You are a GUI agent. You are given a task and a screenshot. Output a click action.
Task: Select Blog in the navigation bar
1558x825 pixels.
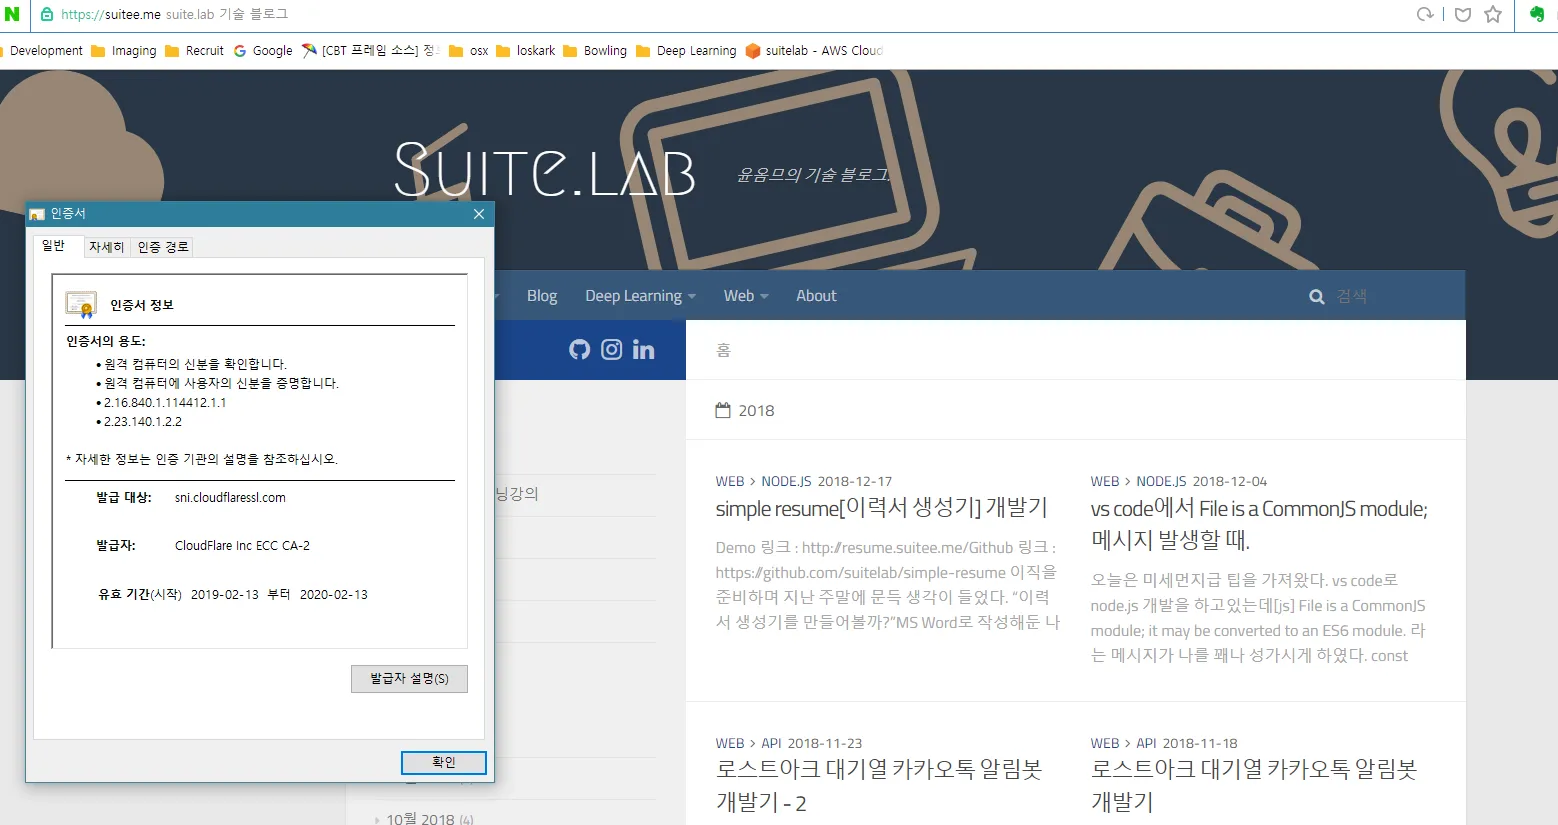[541, 295]
